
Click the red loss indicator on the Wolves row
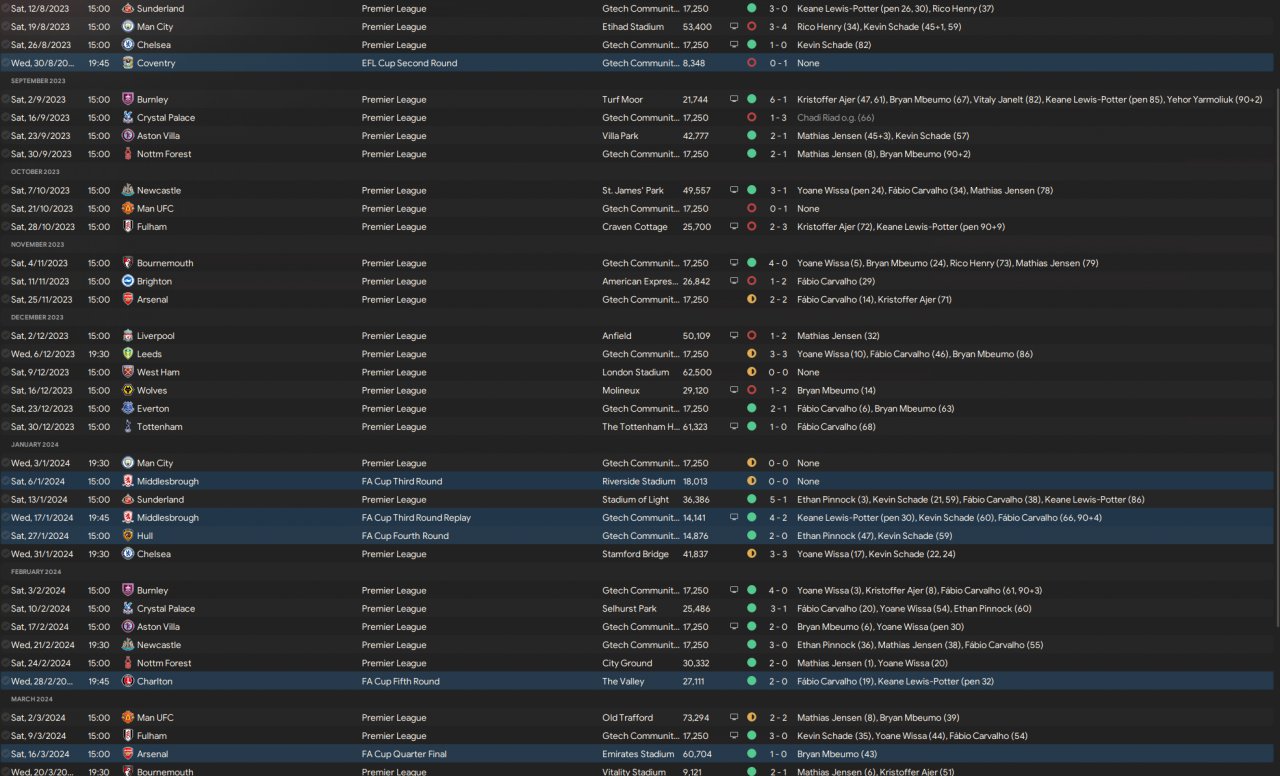coord(751,390)
